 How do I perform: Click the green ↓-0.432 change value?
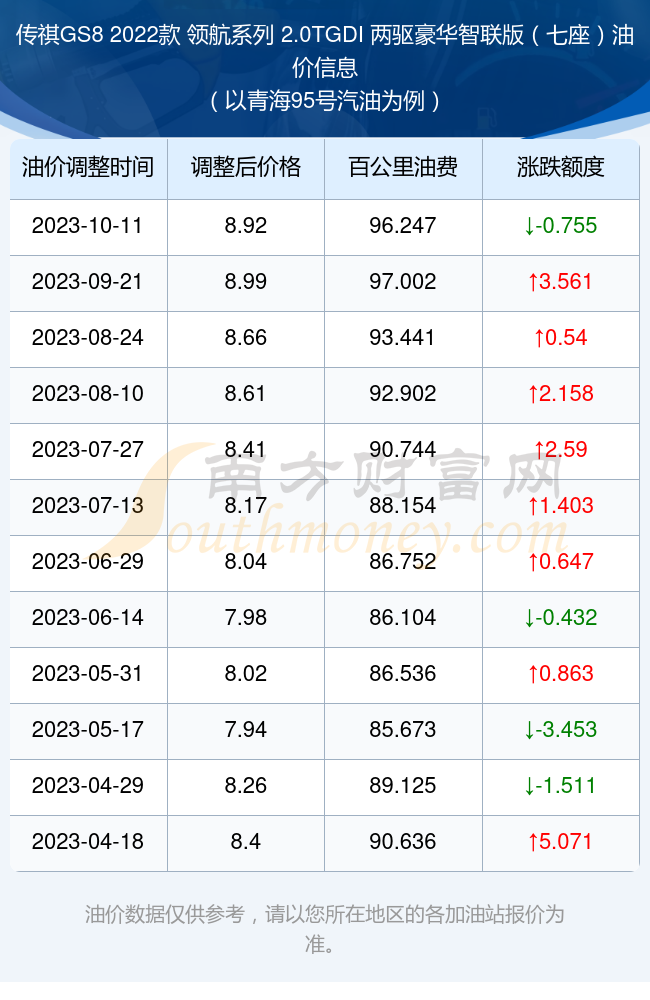point(561,617)
